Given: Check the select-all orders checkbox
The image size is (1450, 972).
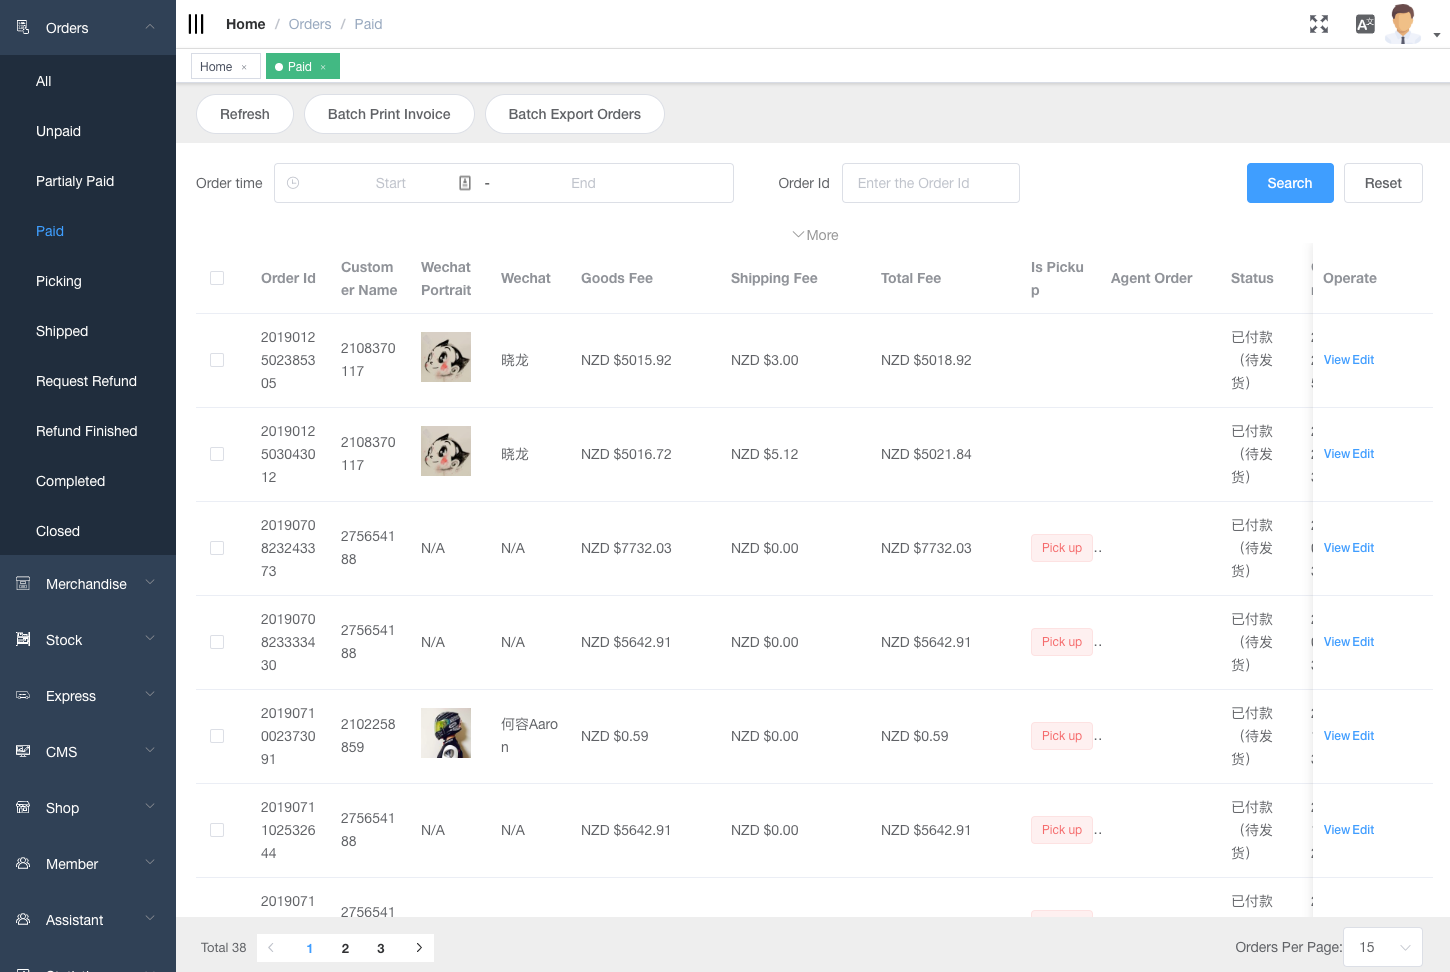Looking at the screenshot, I should point(217,278).
